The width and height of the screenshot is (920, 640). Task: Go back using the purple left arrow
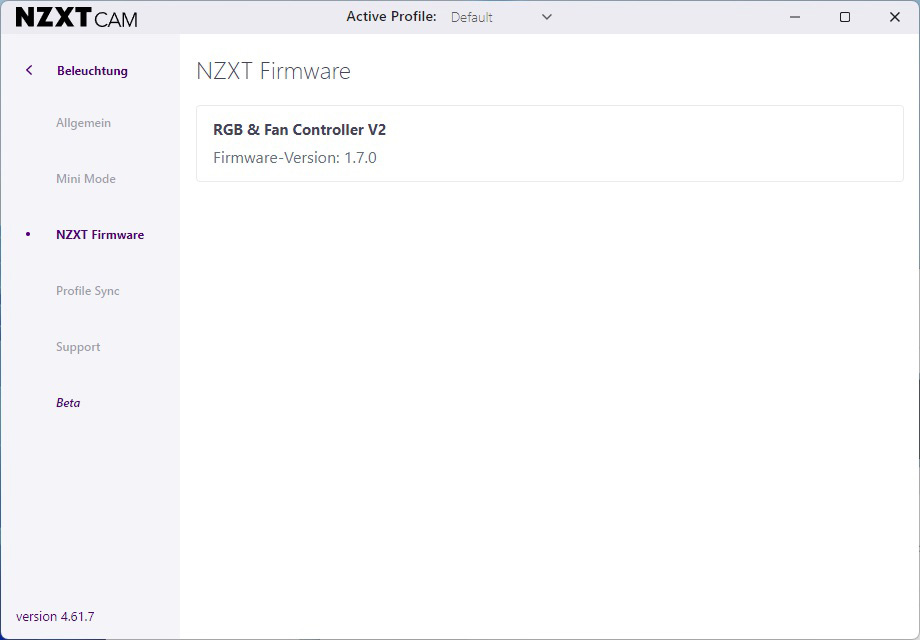(29, 70)
